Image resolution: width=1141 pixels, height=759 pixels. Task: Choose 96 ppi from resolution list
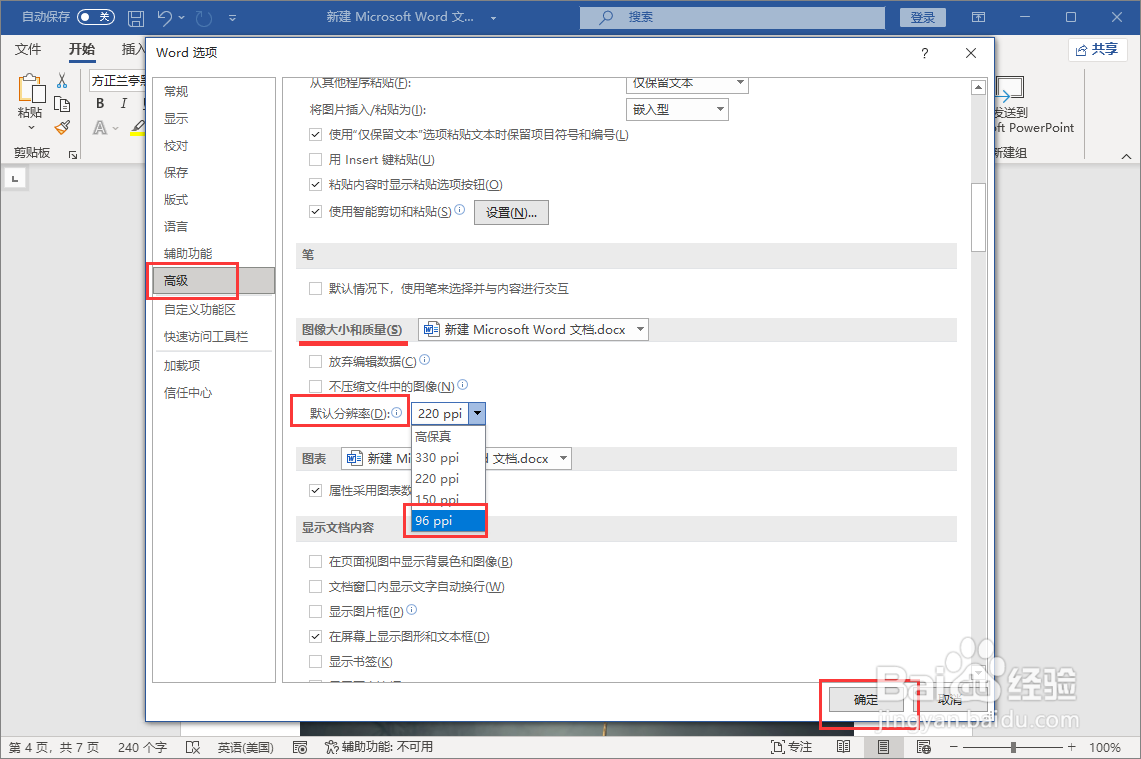pyautogui.click(x=448, y=521)
